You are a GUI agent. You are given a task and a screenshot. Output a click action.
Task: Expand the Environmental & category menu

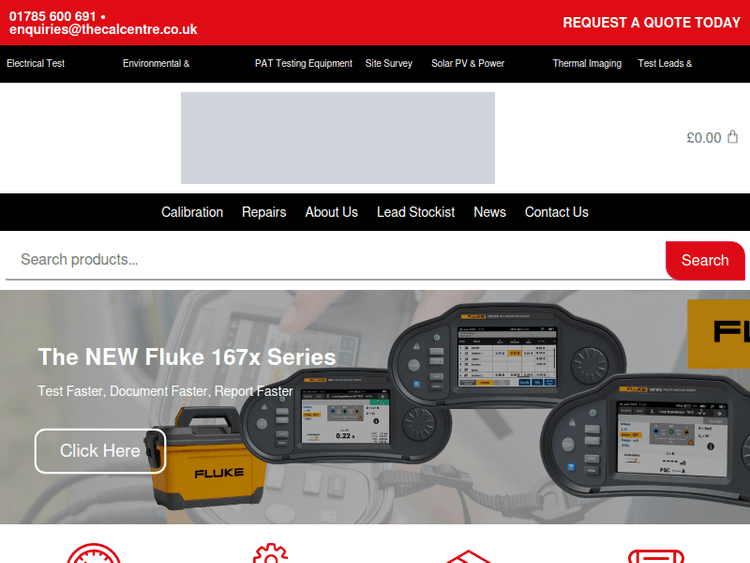point(156,63)
